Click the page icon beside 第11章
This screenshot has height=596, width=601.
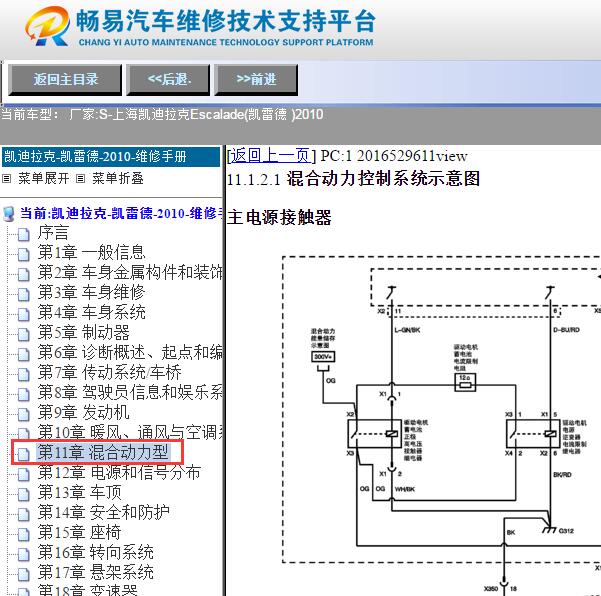click(x=23, y=454)
